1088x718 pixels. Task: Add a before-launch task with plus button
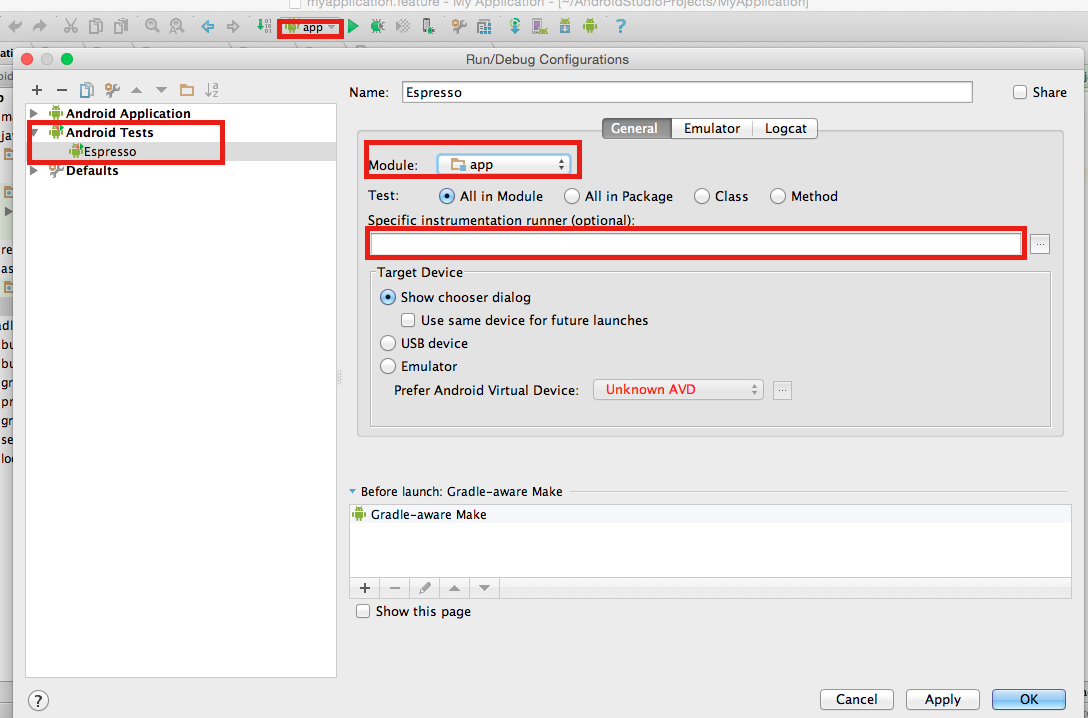tap(365, 588)
